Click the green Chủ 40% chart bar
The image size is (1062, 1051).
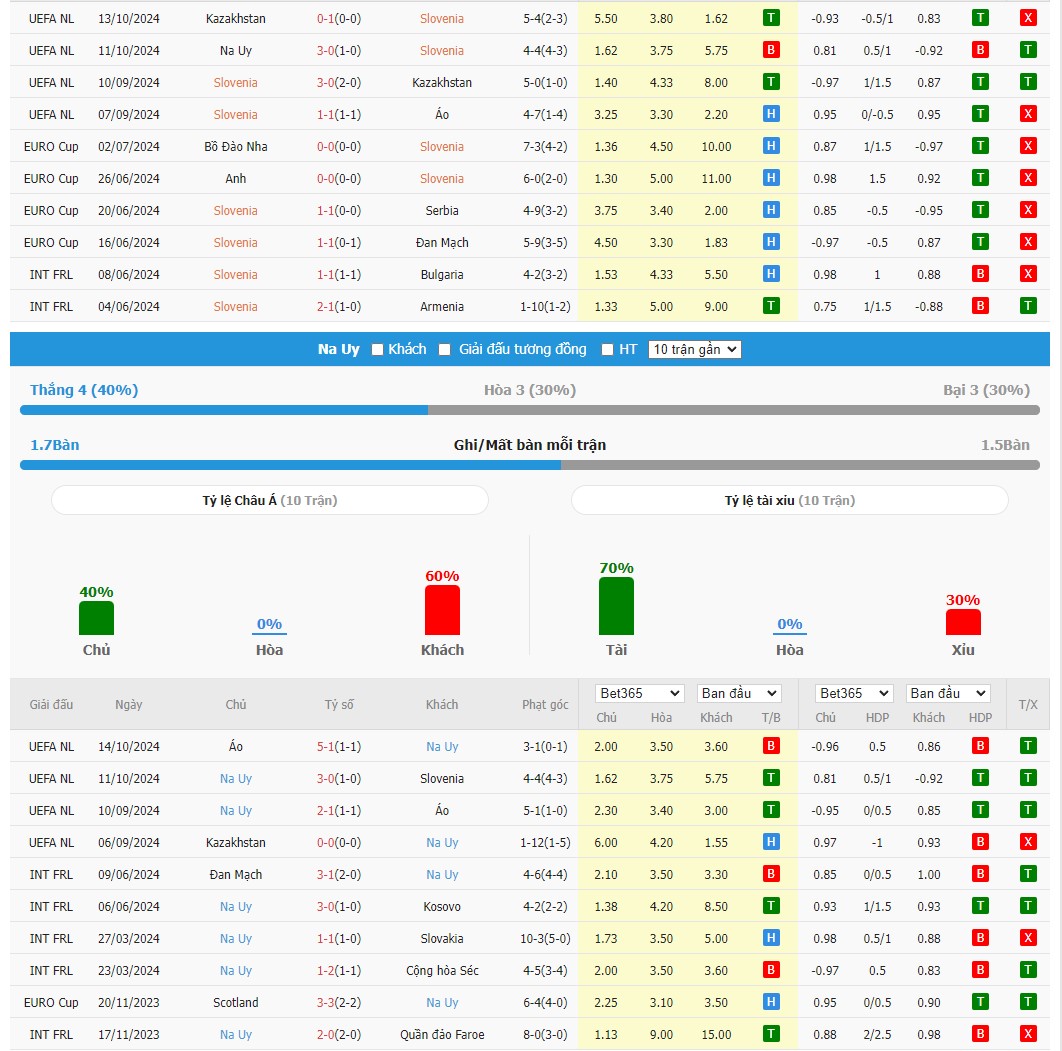point(96,618)
